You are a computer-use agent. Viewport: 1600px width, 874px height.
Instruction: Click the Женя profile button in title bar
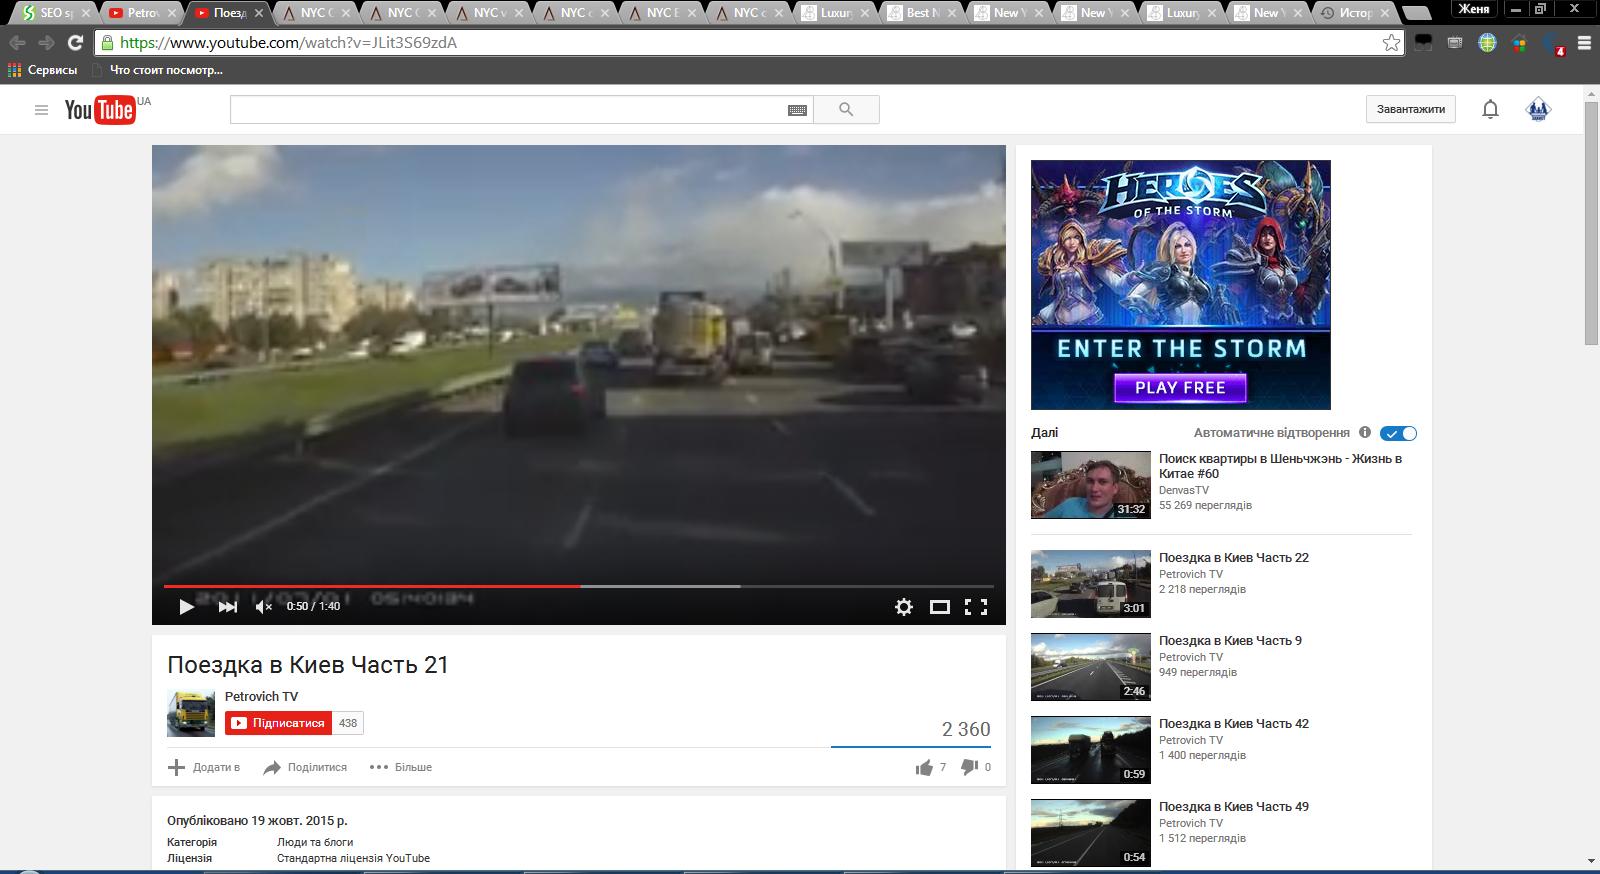pyautogui.click(x=1474, y=9)
